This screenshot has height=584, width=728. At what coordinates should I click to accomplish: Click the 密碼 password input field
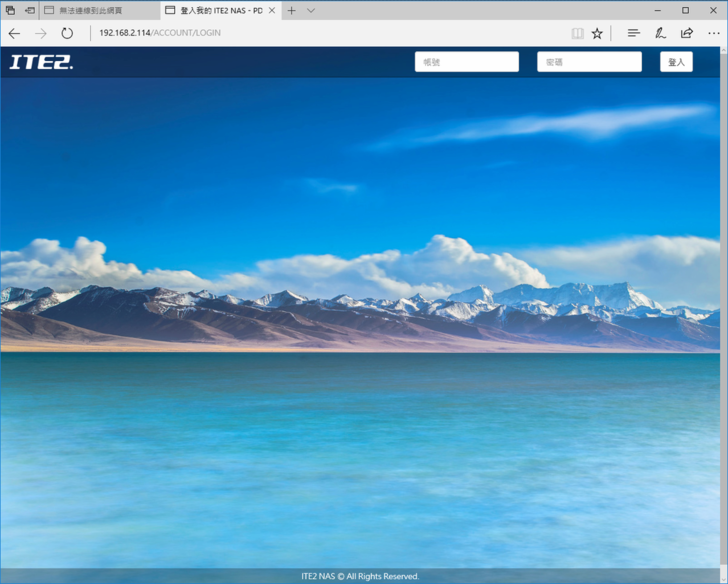pos(589,62)
